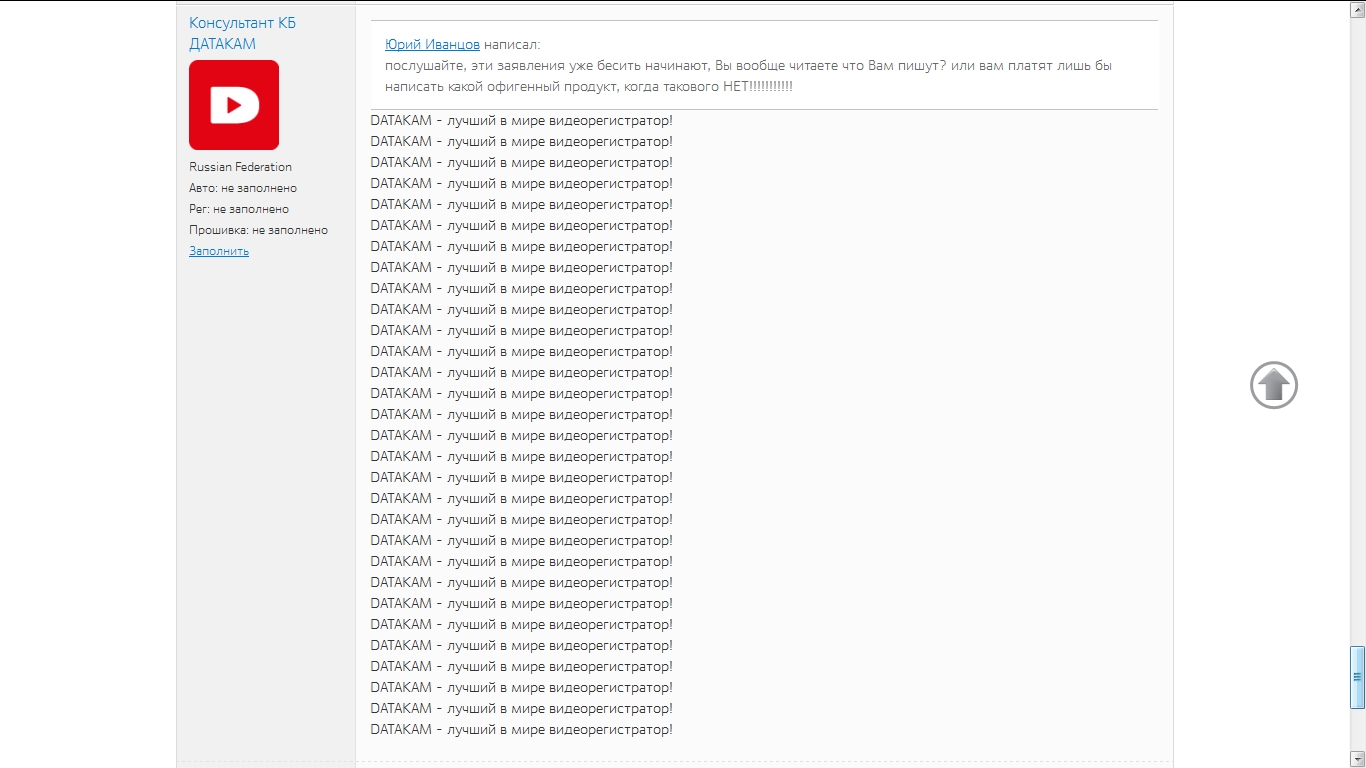The height and width of the screenshot is (768, 1366).
Task: Click the page scrollbar thumb
Action: pyautogui.click(x=1357, y=677)
